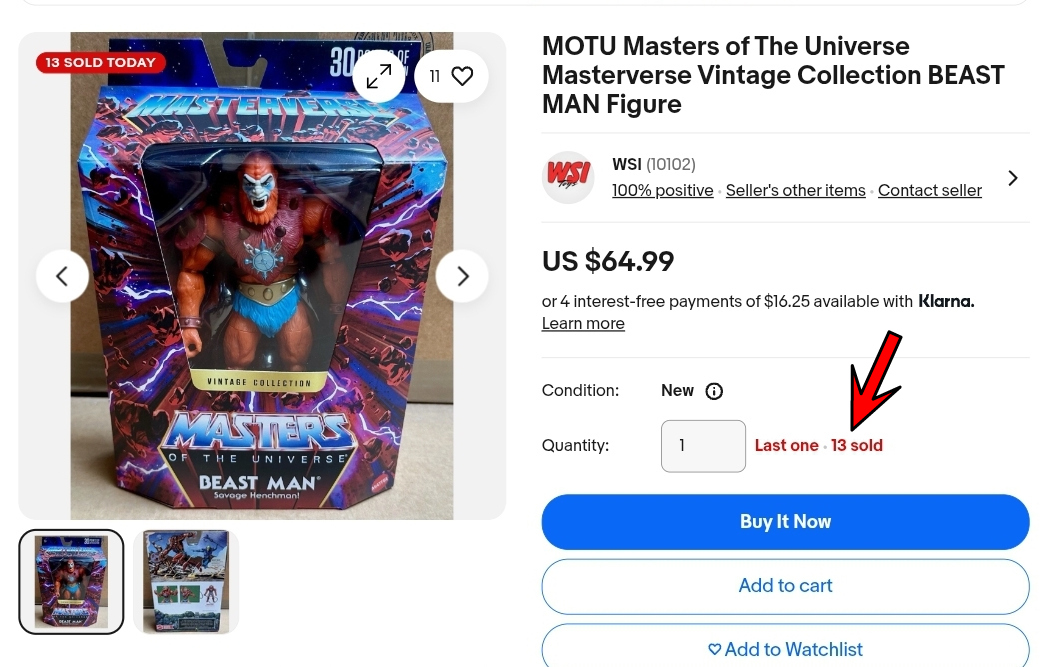Open the condition info icon

(714, 391)
